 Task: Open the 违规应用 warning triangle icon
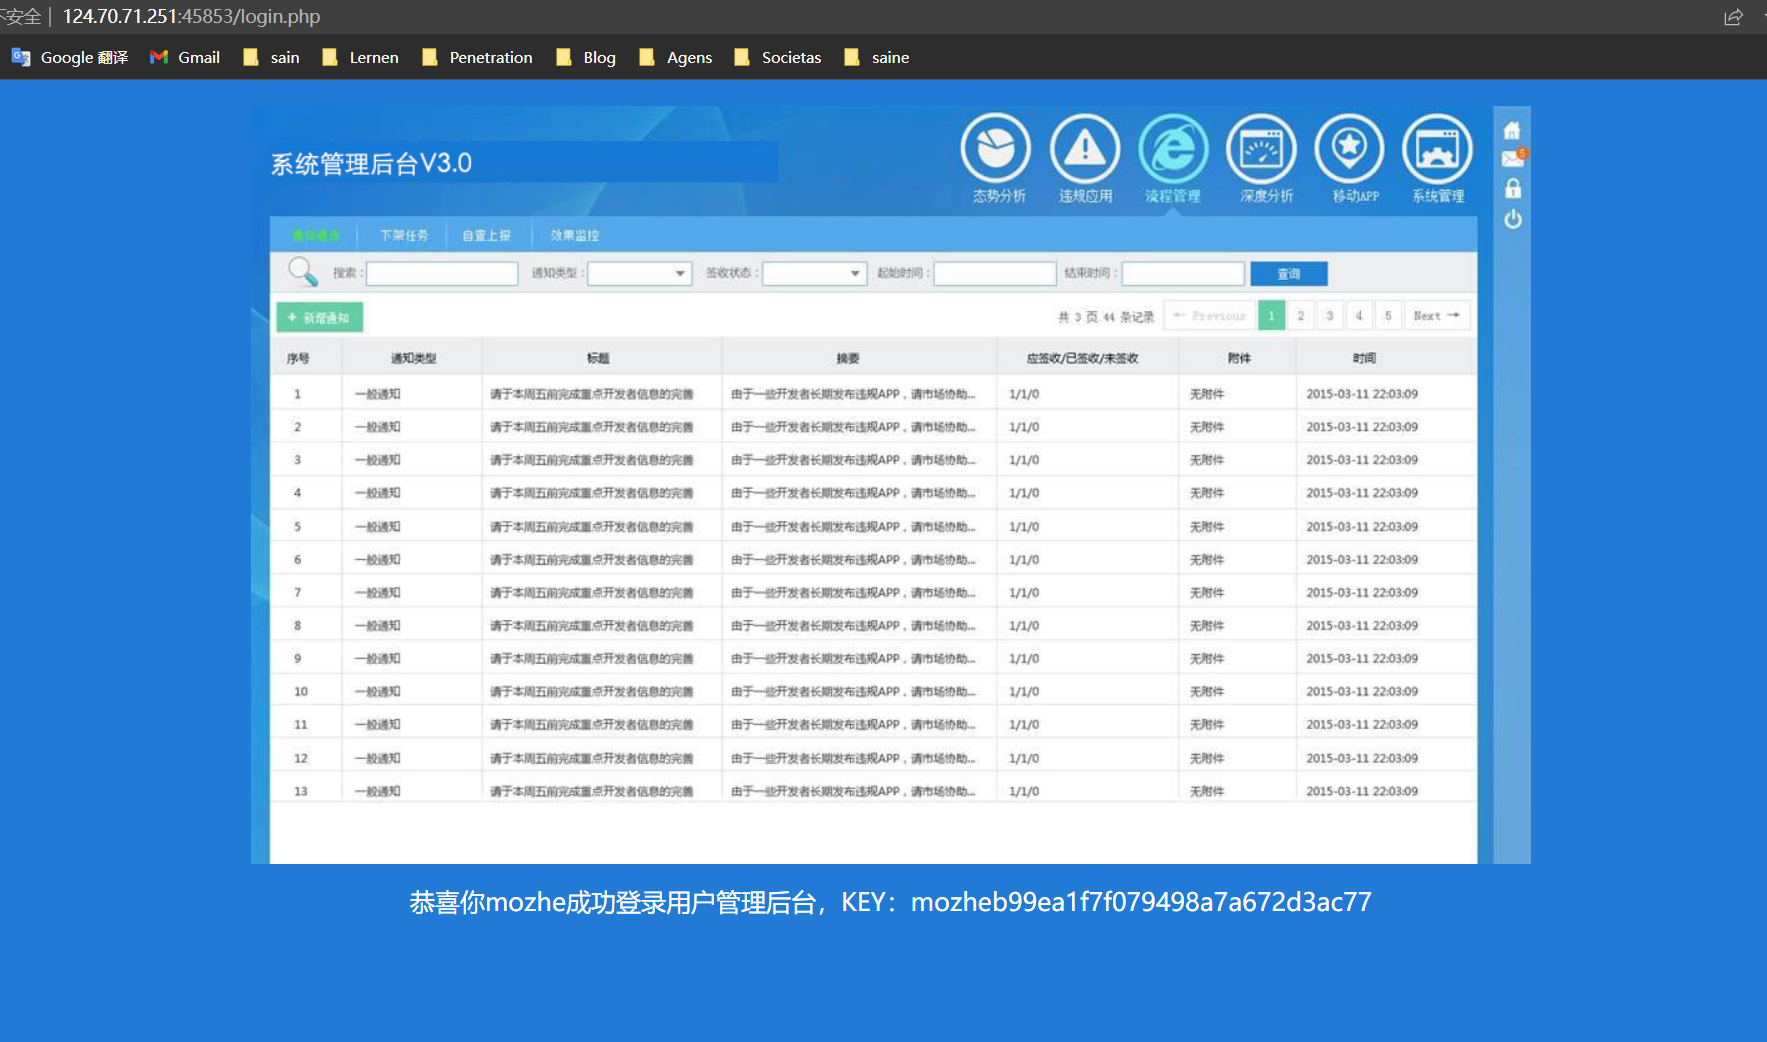click(1085, 149)
